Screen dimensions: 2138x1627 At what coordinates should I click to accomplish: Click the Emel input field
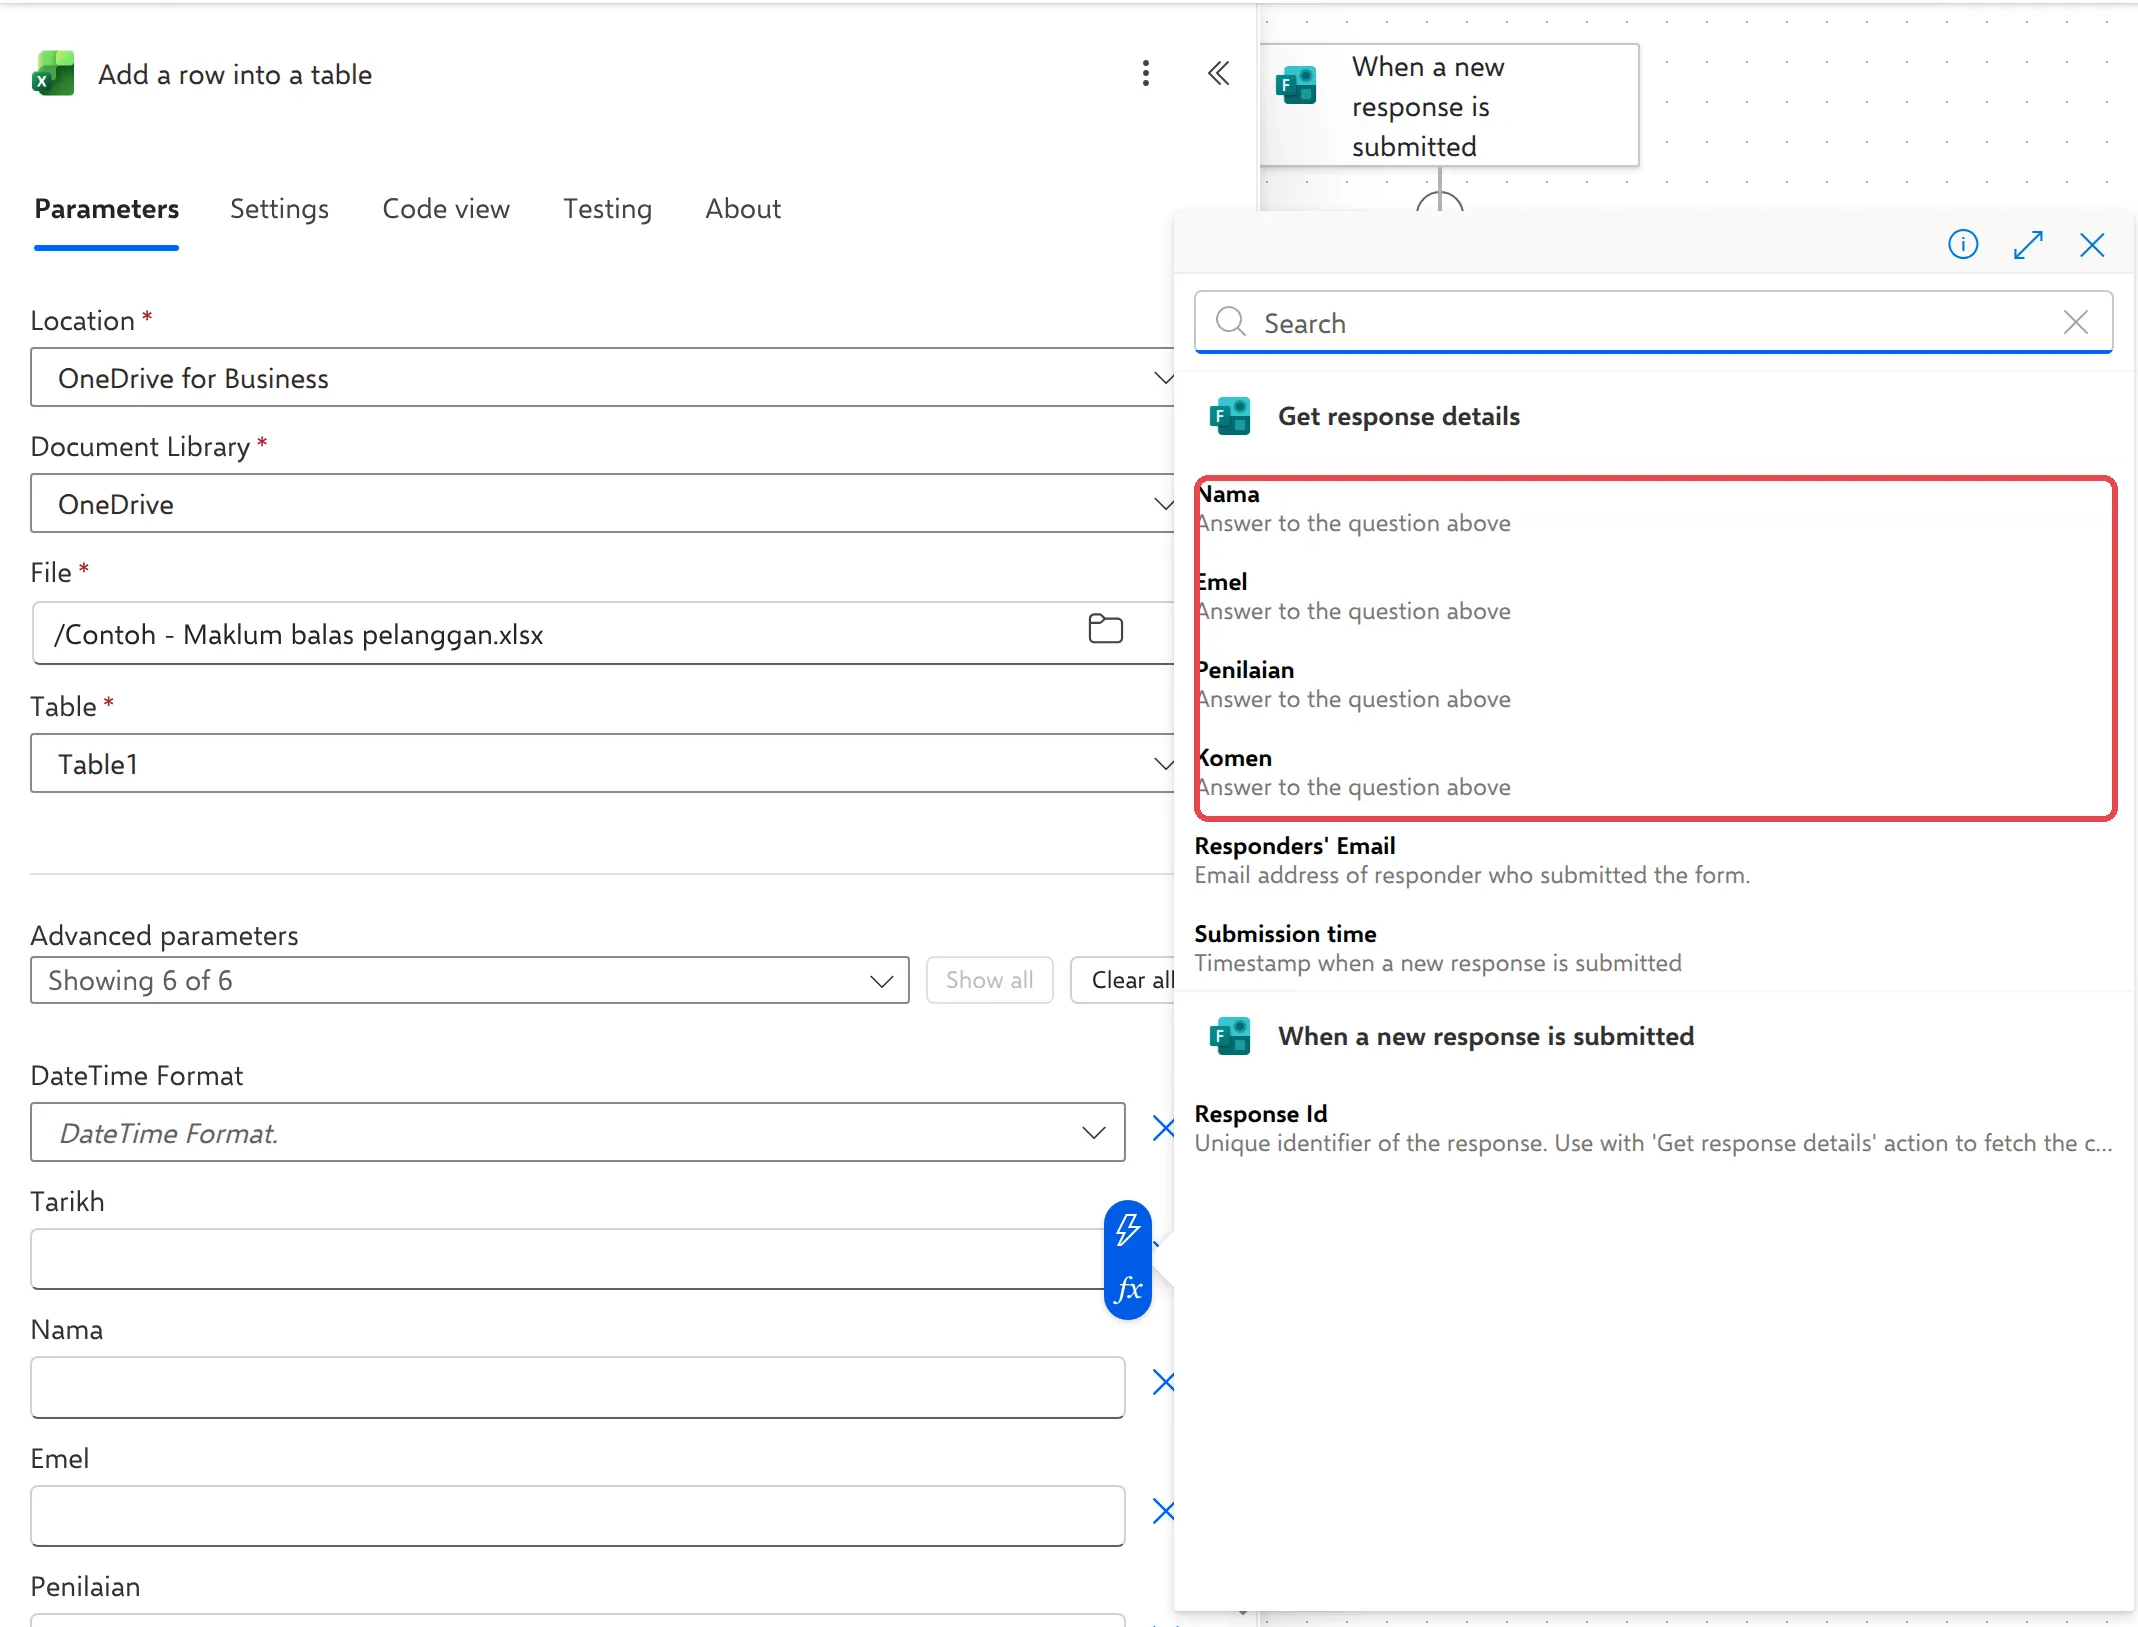point(578,1515)
